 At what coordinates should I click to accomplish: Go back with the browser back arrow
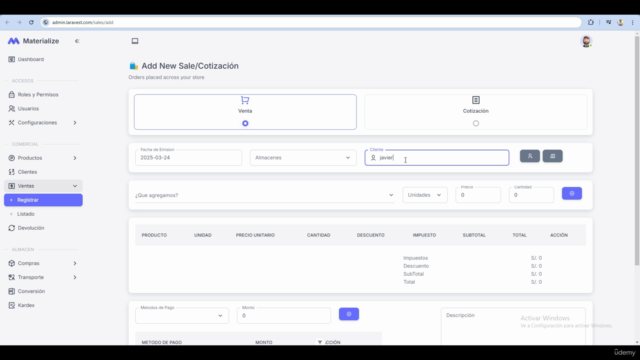point(7,22)
